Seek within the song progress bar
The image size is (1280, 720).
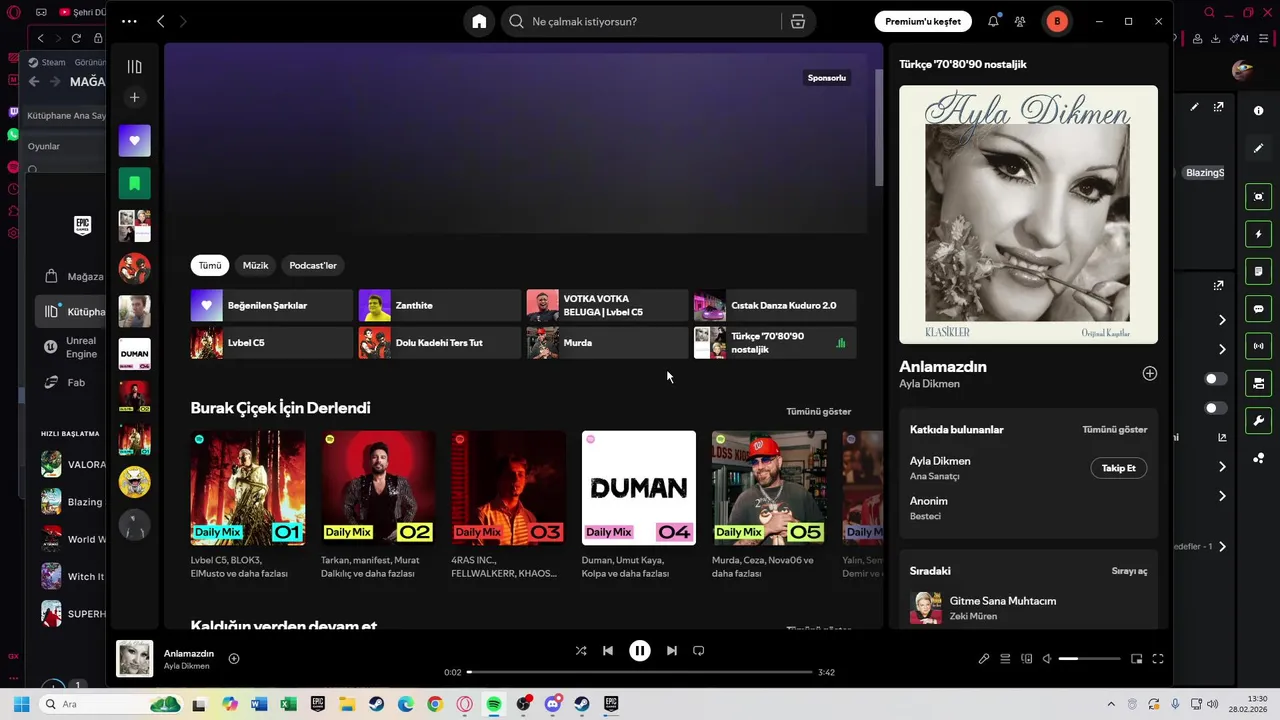639,672
